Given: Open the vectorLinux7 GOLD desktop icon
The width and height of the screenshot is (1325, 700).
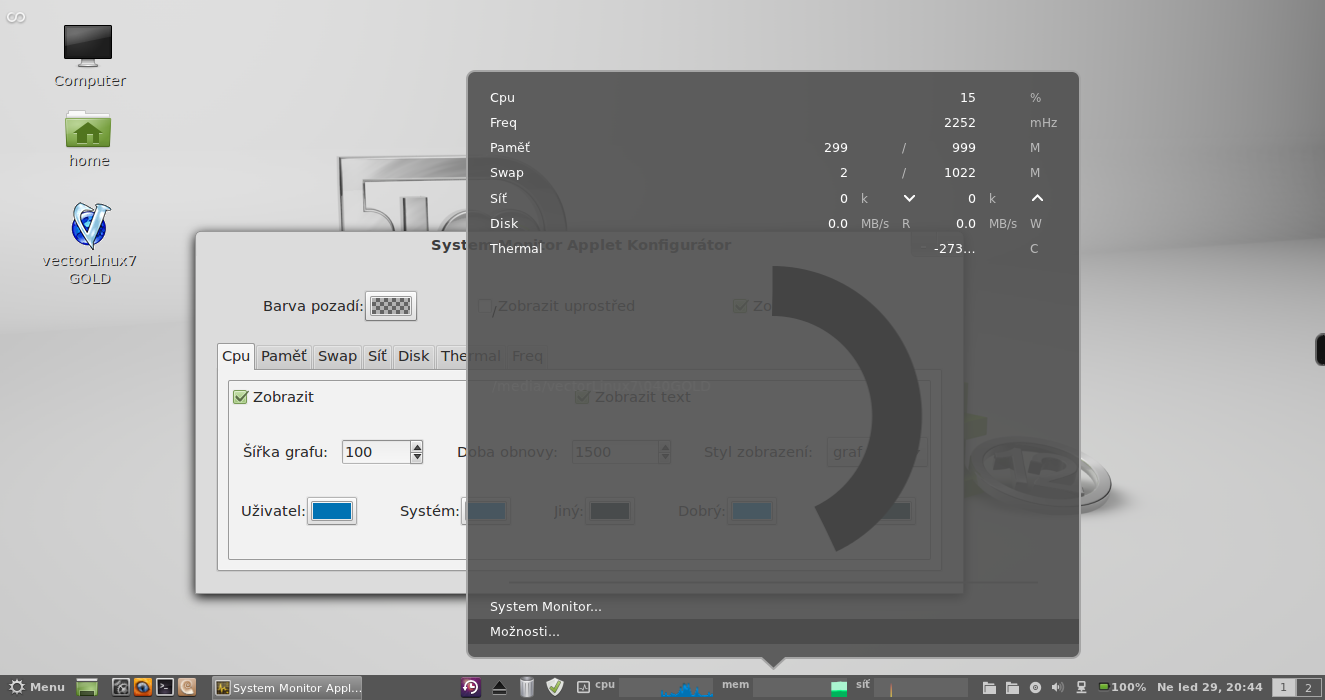Looking at the screenshot, I should pos(89,243).
